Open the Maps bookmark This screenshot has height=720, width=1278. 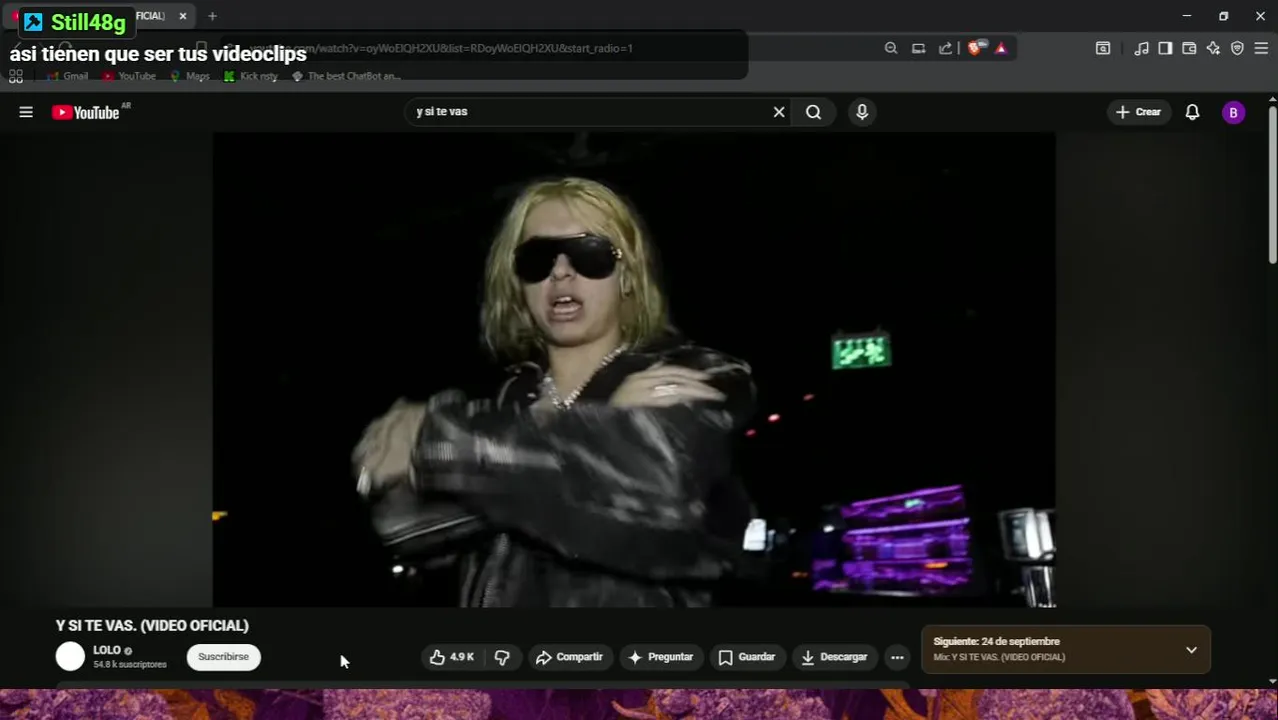click(190, 76)
